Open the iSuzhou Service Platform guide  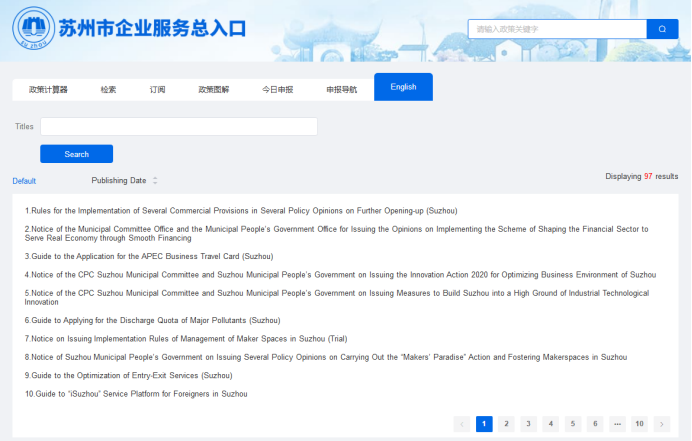[136, 394]
